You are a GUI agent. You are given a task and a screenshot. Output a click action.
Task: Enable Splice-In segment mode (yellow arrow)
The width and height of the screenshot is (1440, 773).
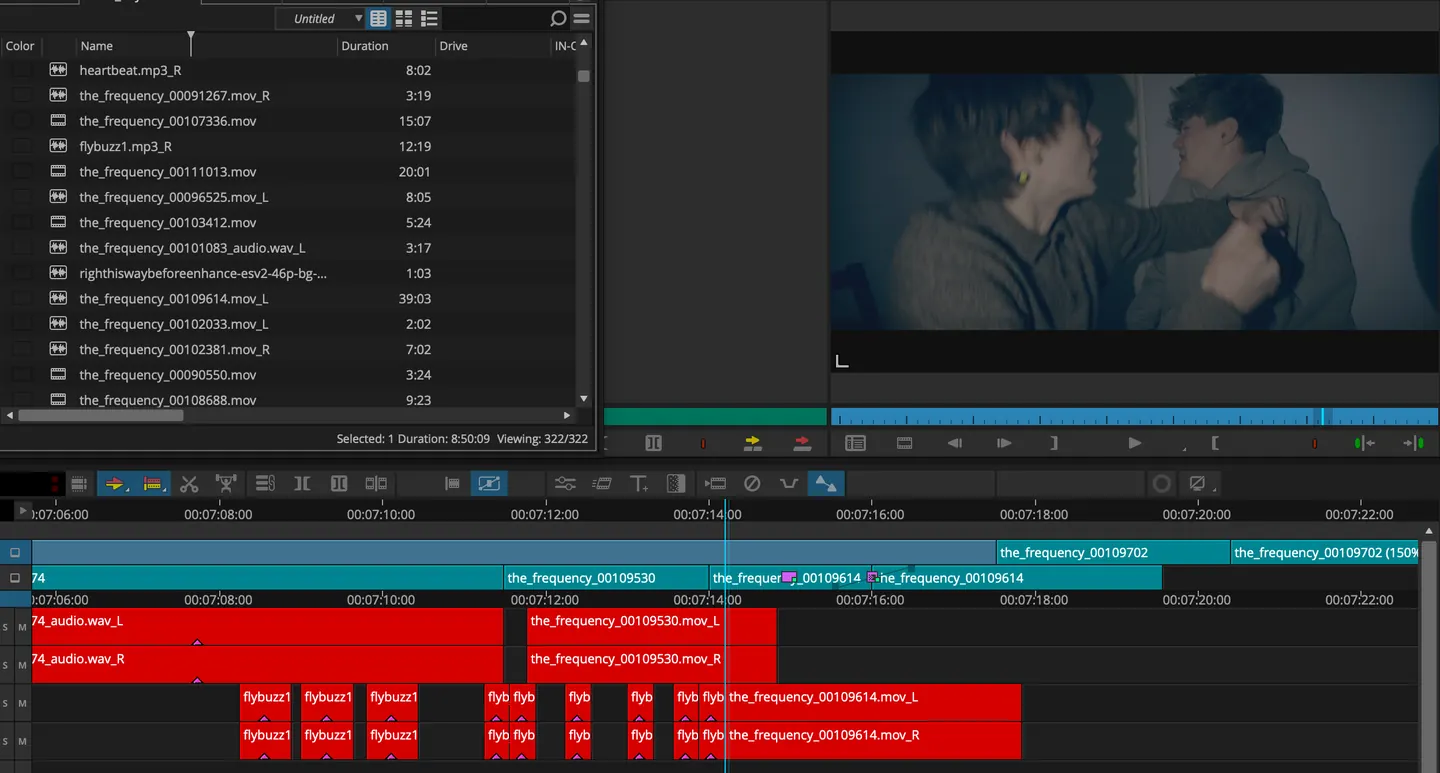tap(115, 484)
